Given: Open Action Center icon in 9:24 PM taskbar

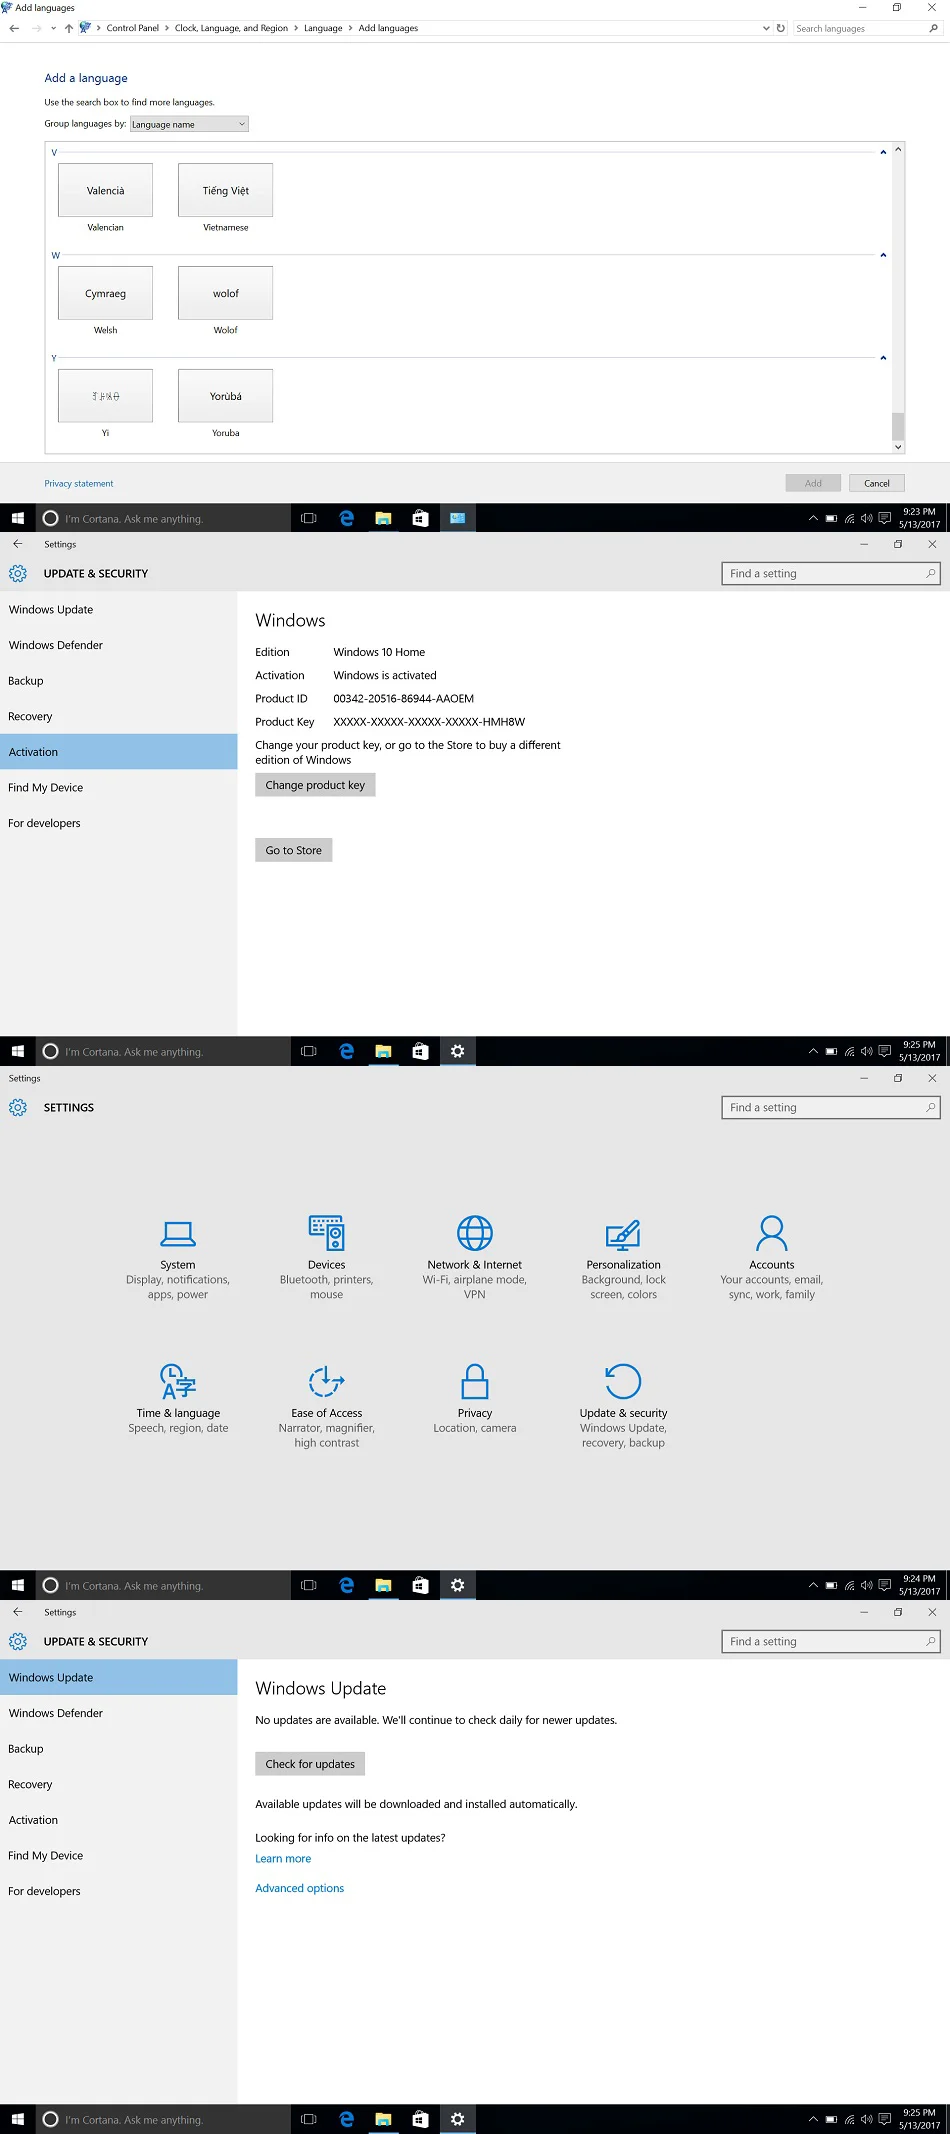Looking at the screenshot, I should 885,1585.
